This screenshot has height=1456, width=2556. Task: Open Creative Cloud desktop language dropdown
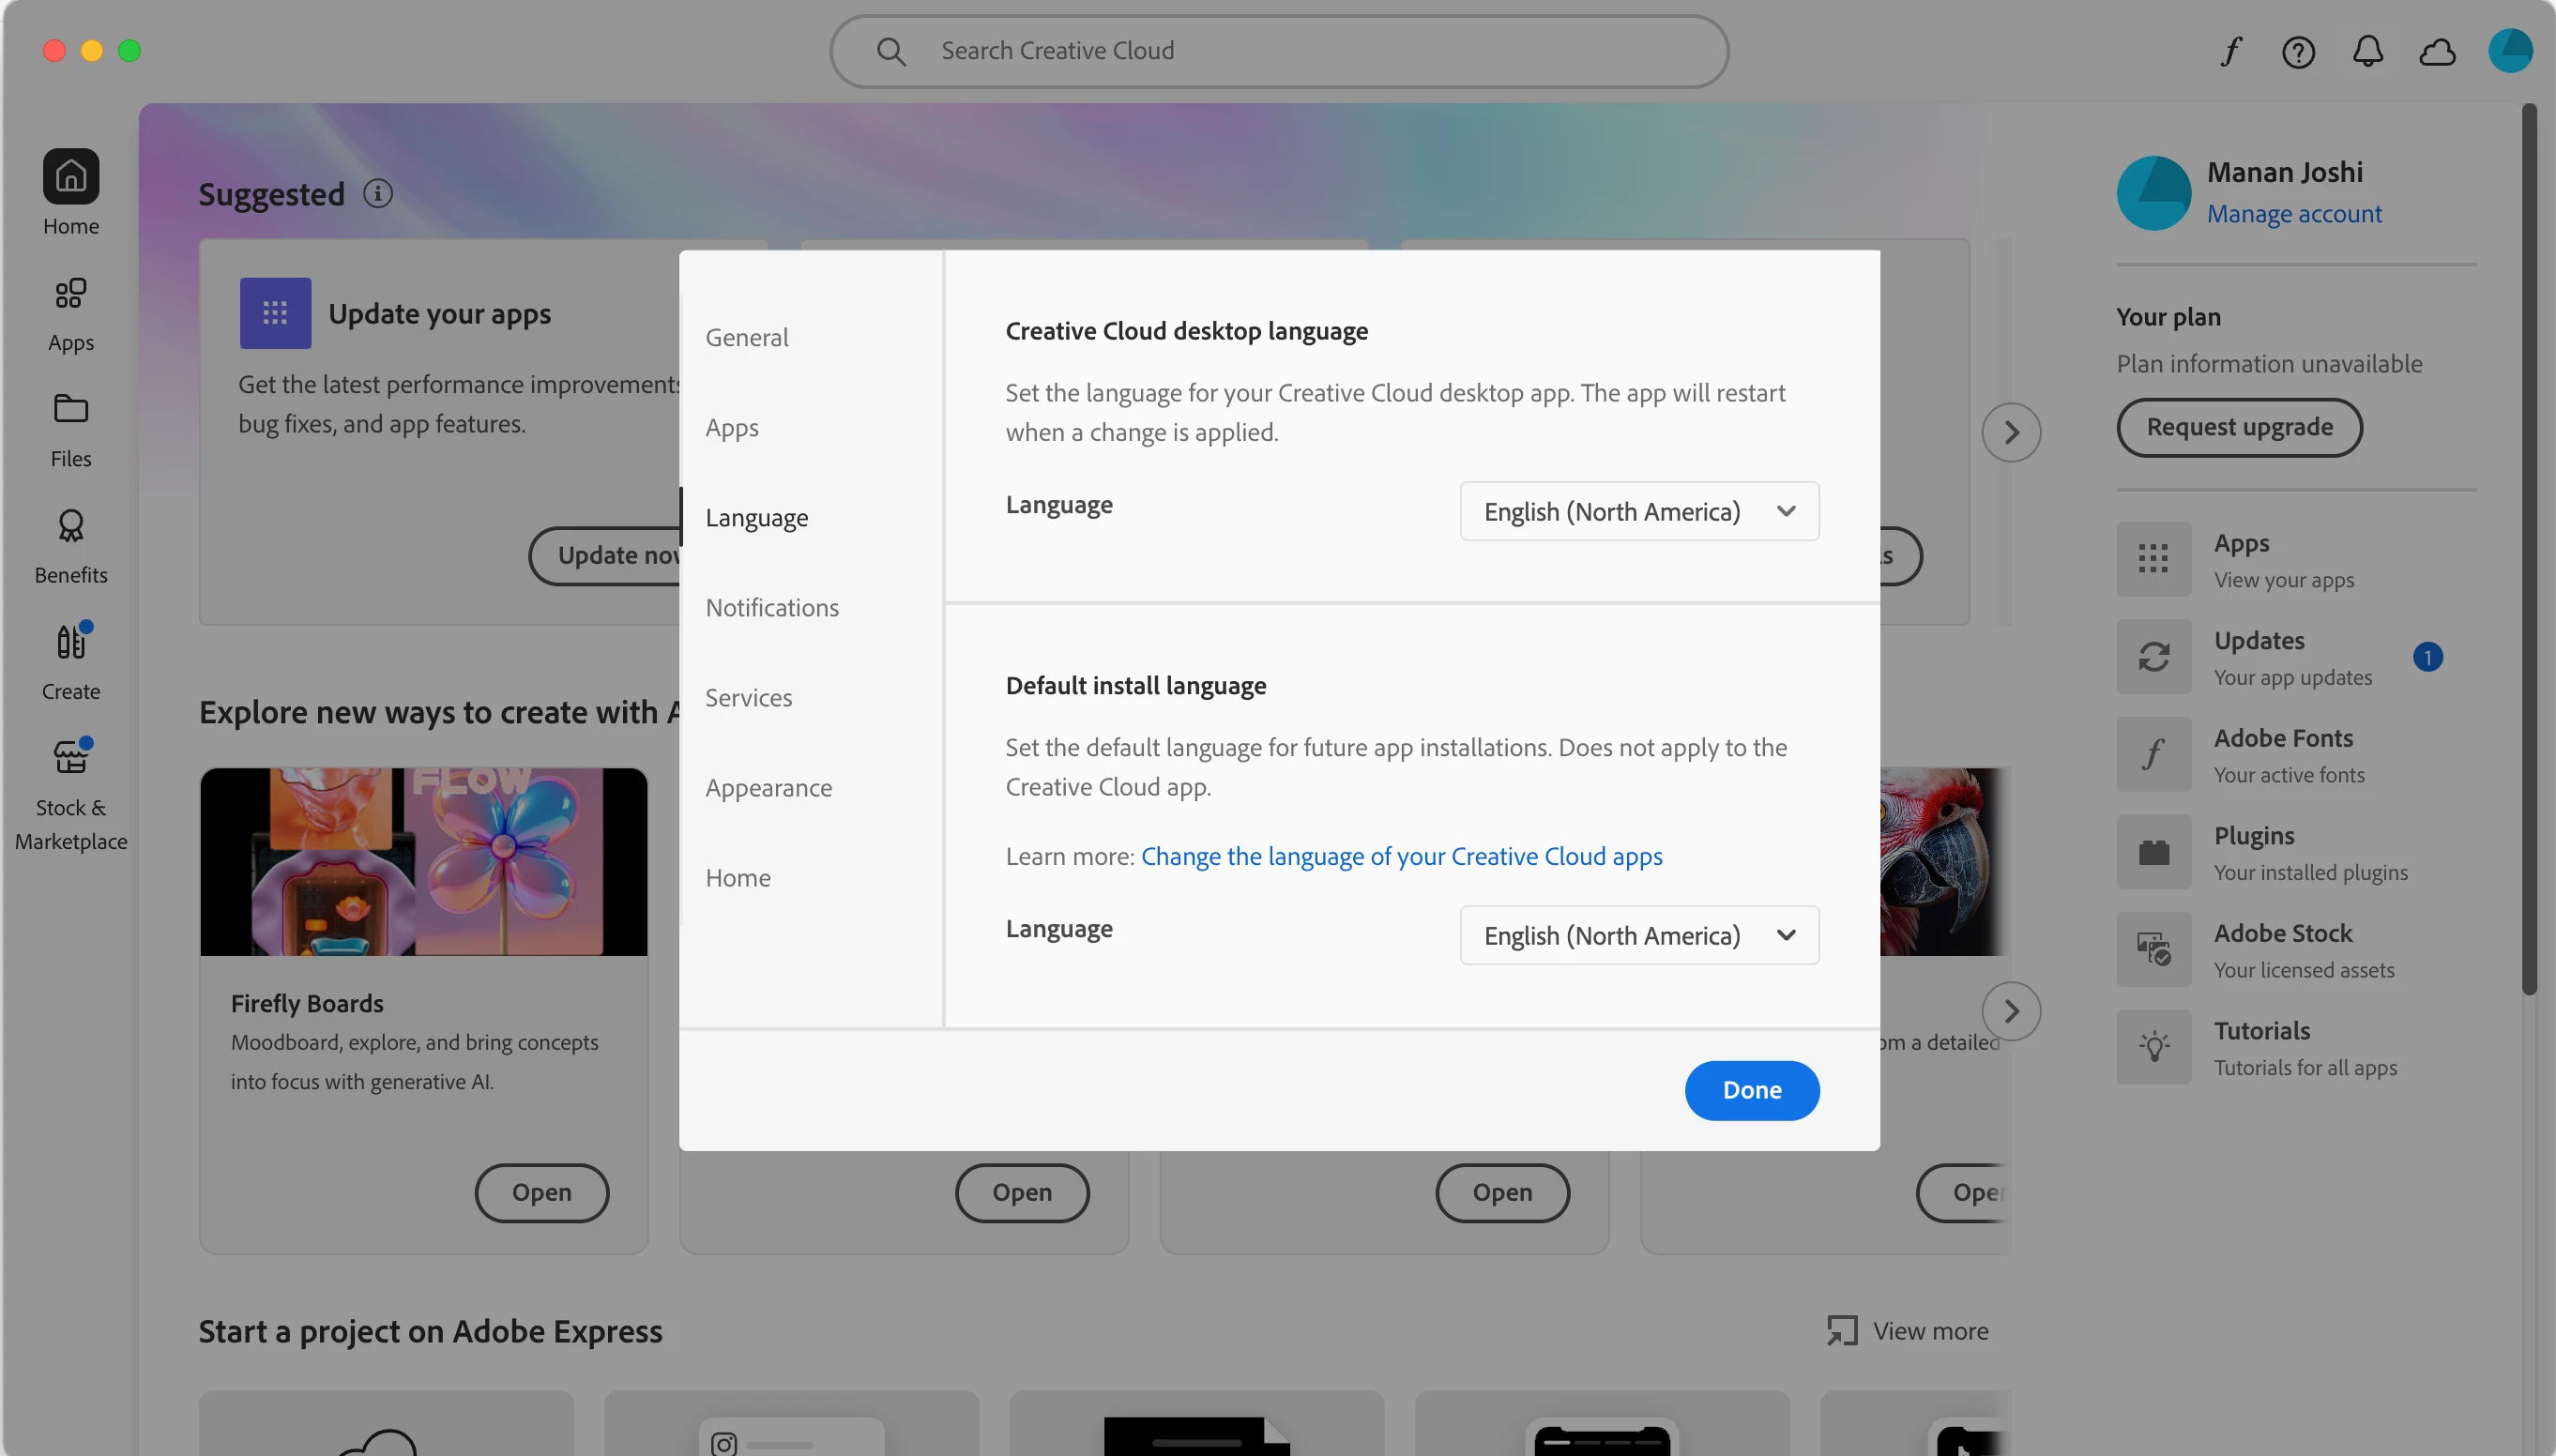(1639, 511)
